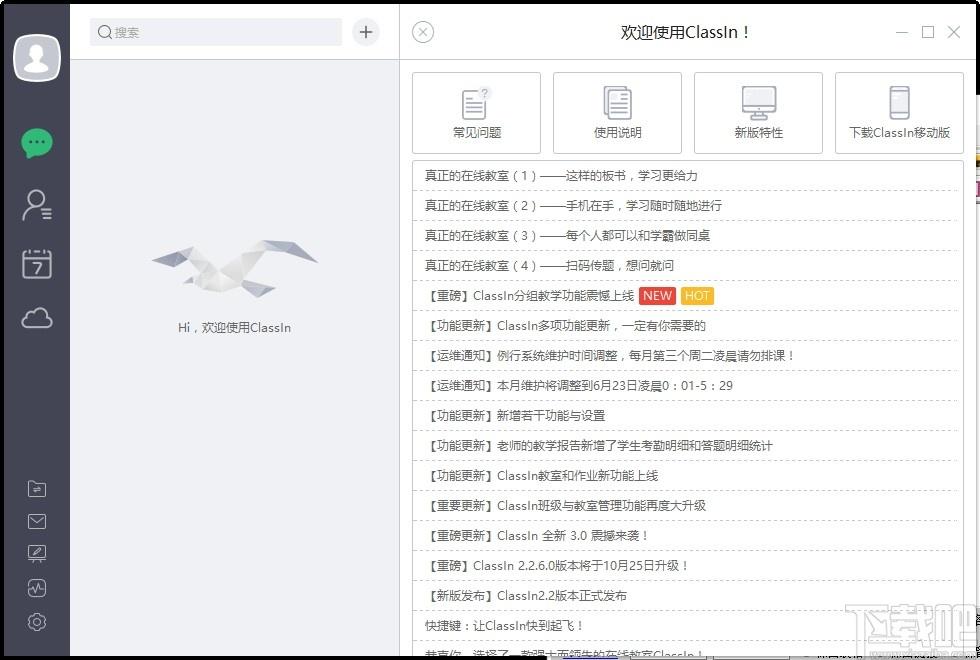Open the contacts list icon
980x660 pixels.
(x=37, y=205)
